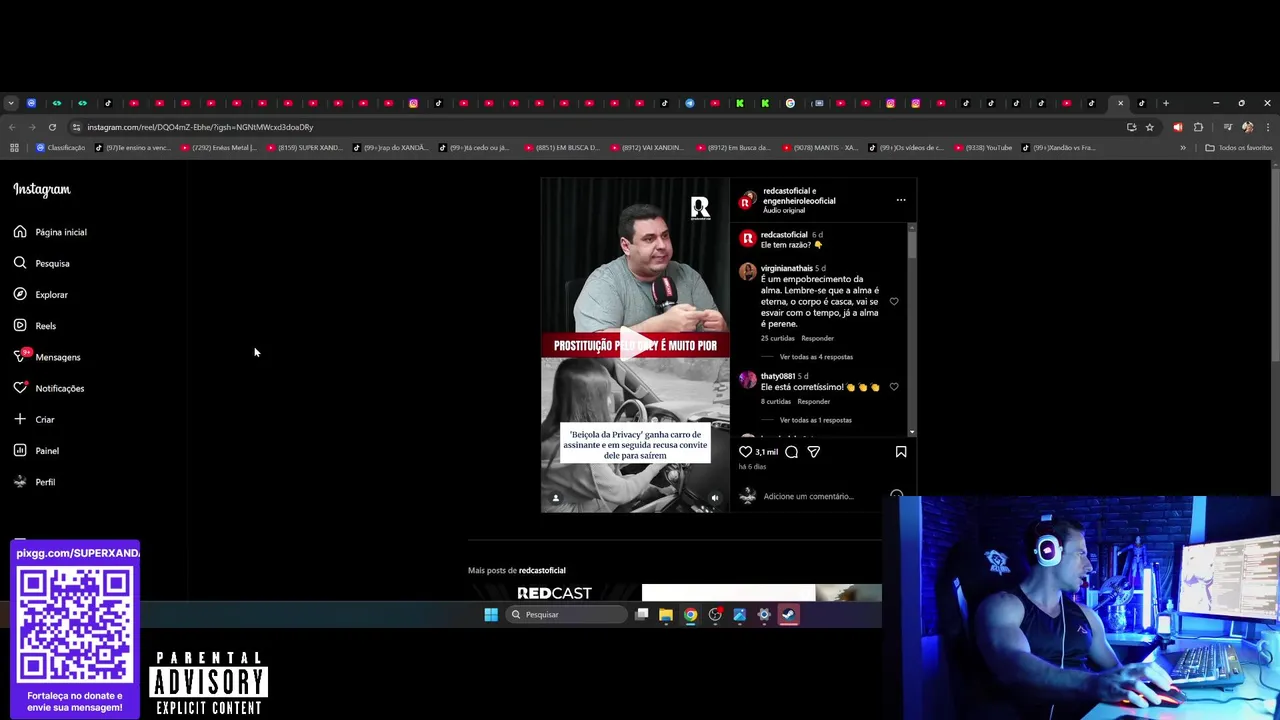
Task: Open Painel dashboard in the sidebar
Action: (36, 451)
